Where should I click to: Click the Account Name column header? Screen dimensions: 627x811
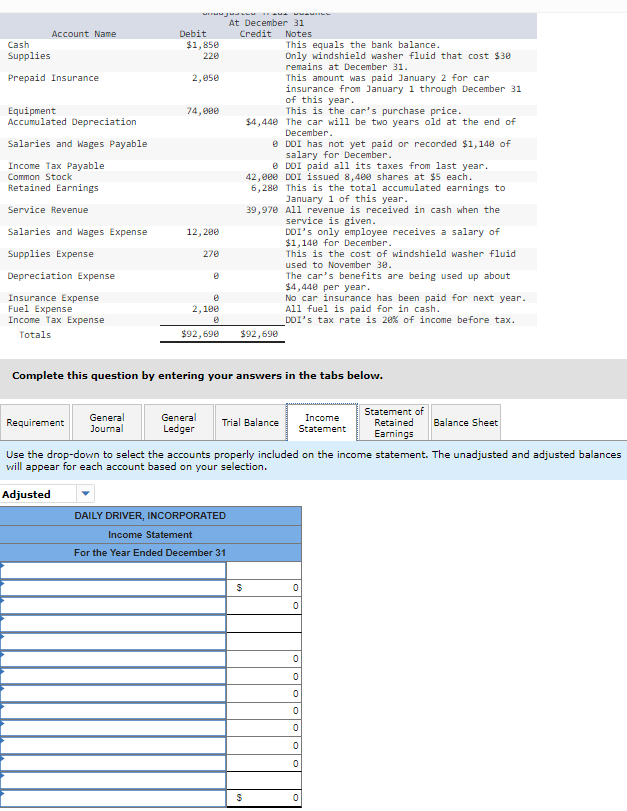point(84,34)
